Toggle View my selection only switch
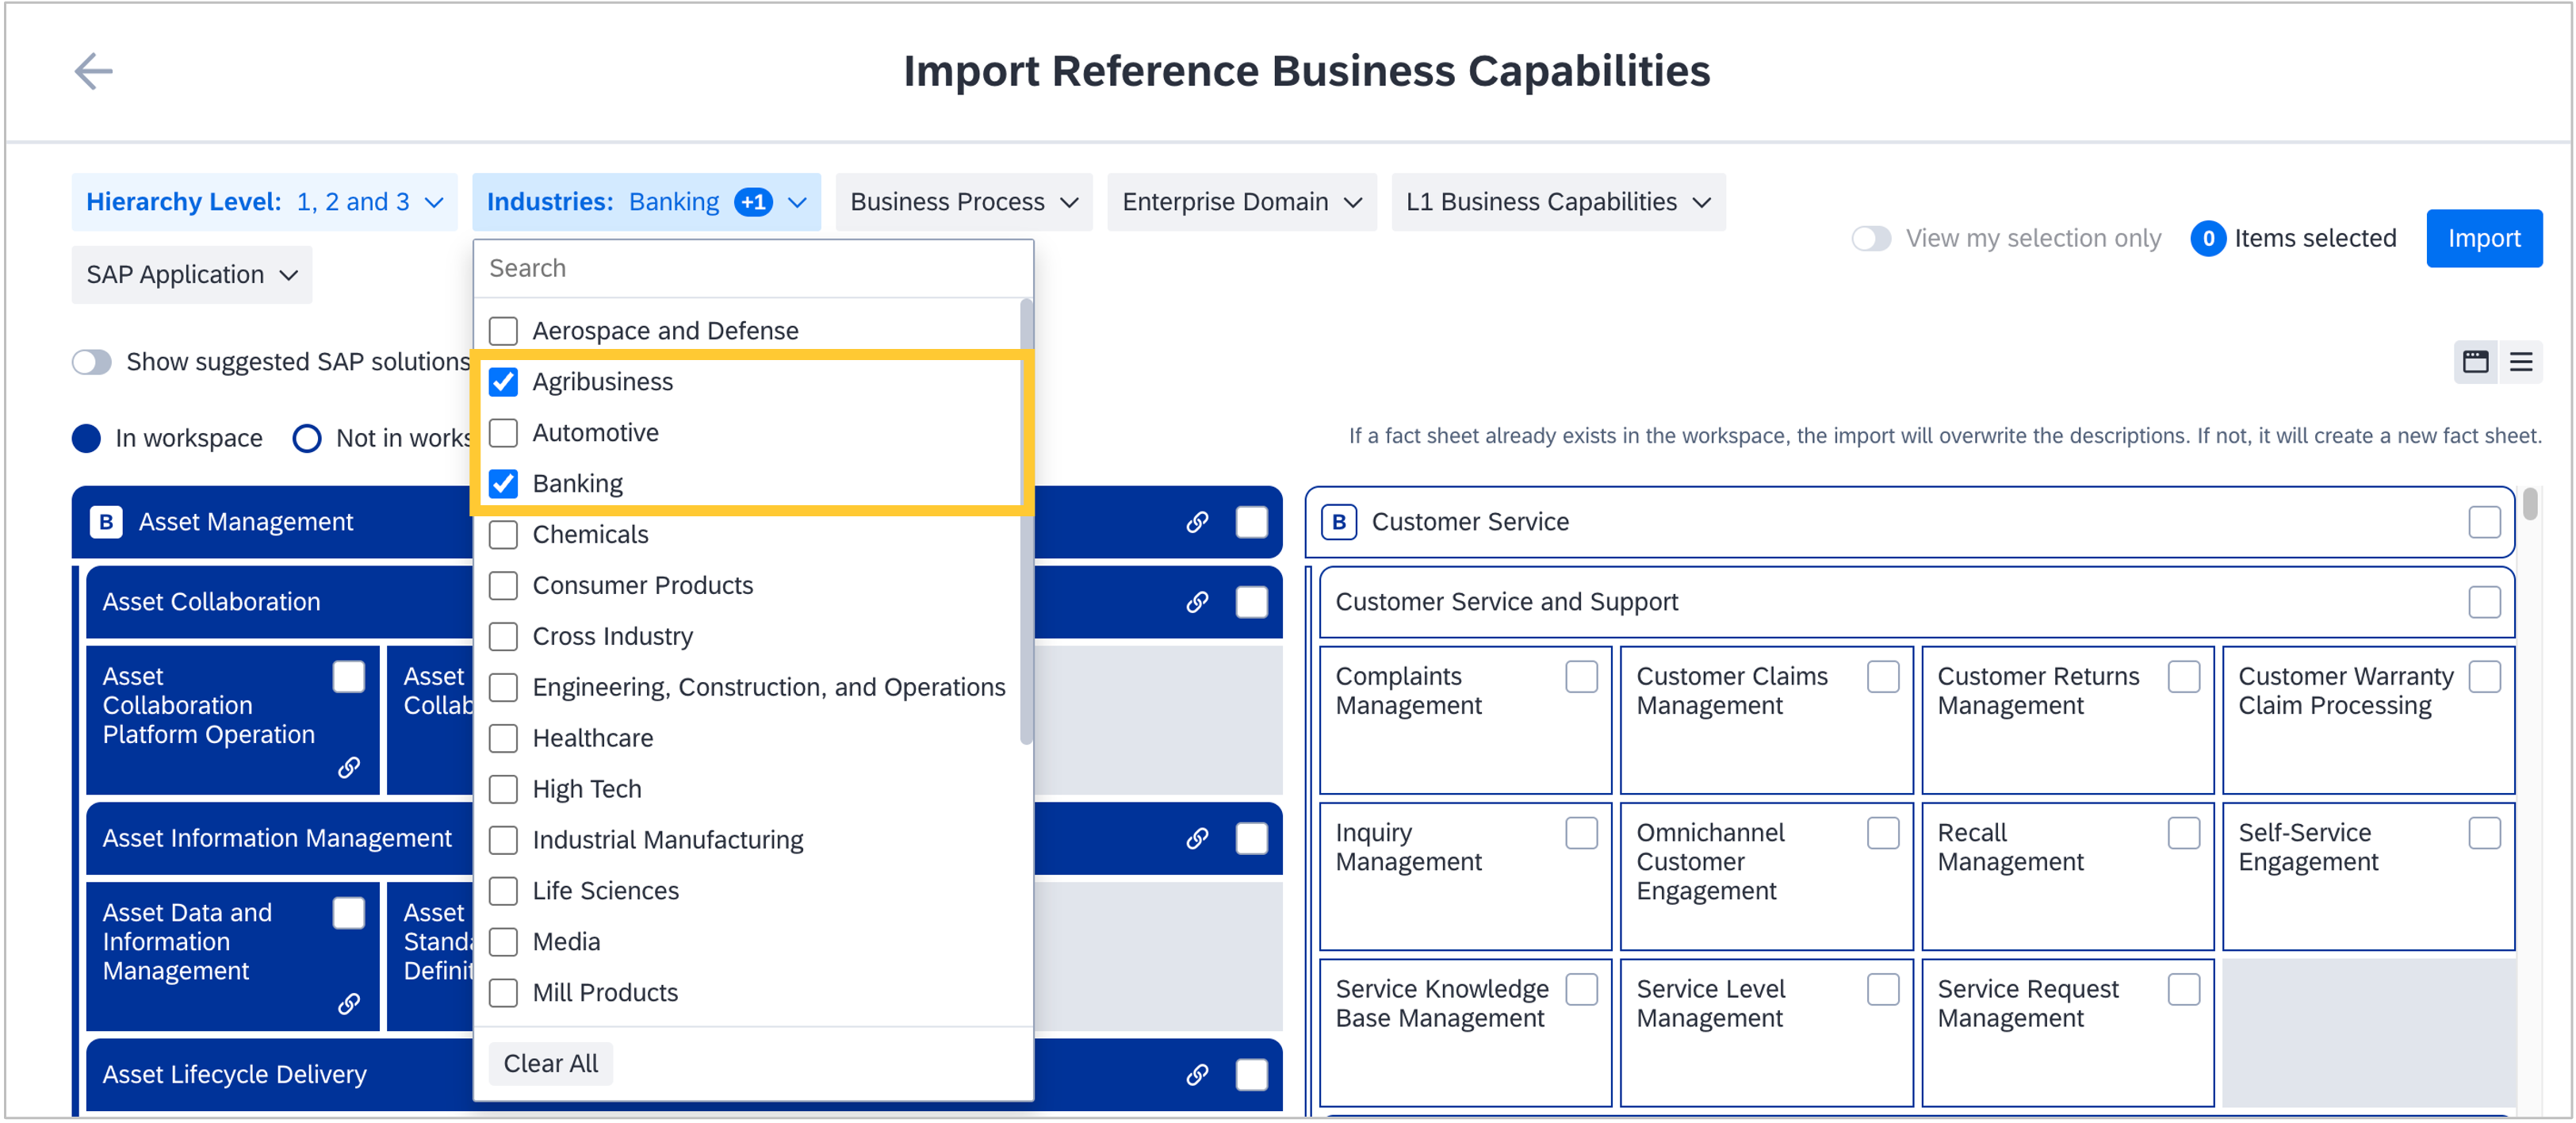2576x1123 pixels. pos(1870,238)
